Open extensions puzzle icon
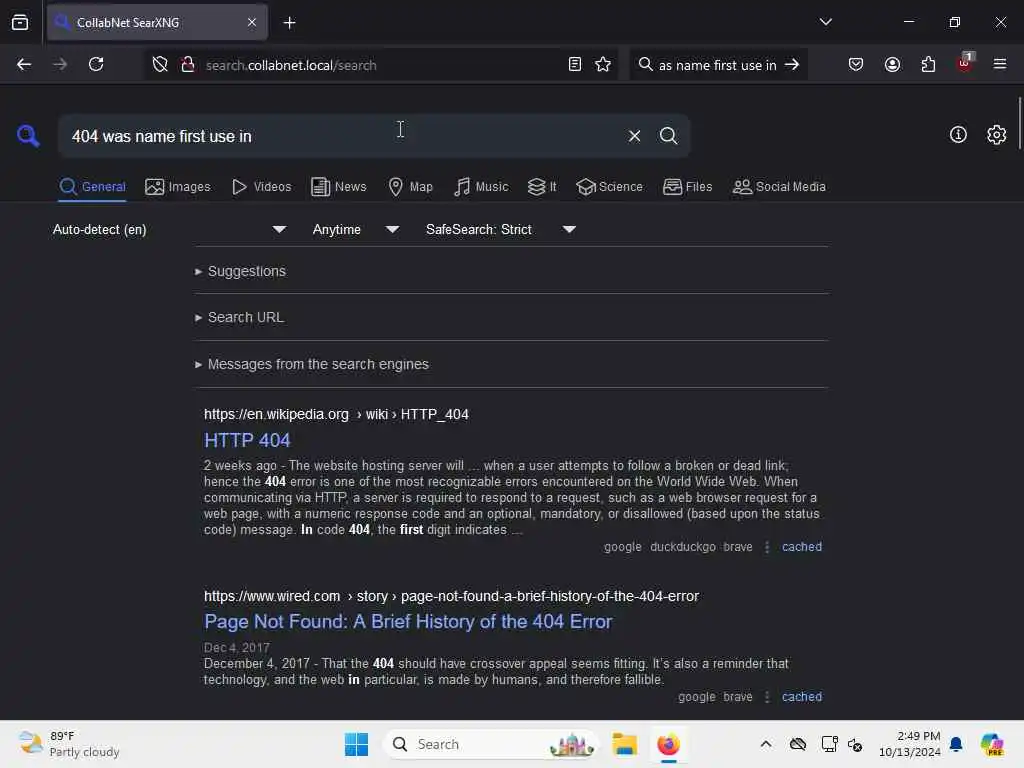Viewport: 1024px width, 768px height. (928, 64)
